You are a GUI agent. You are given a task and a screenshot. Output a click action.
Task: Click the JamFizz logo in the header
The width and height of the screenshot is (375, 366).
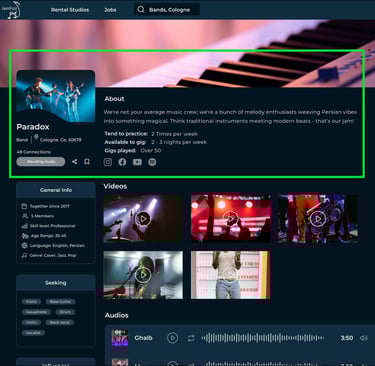tap(11, 10)
